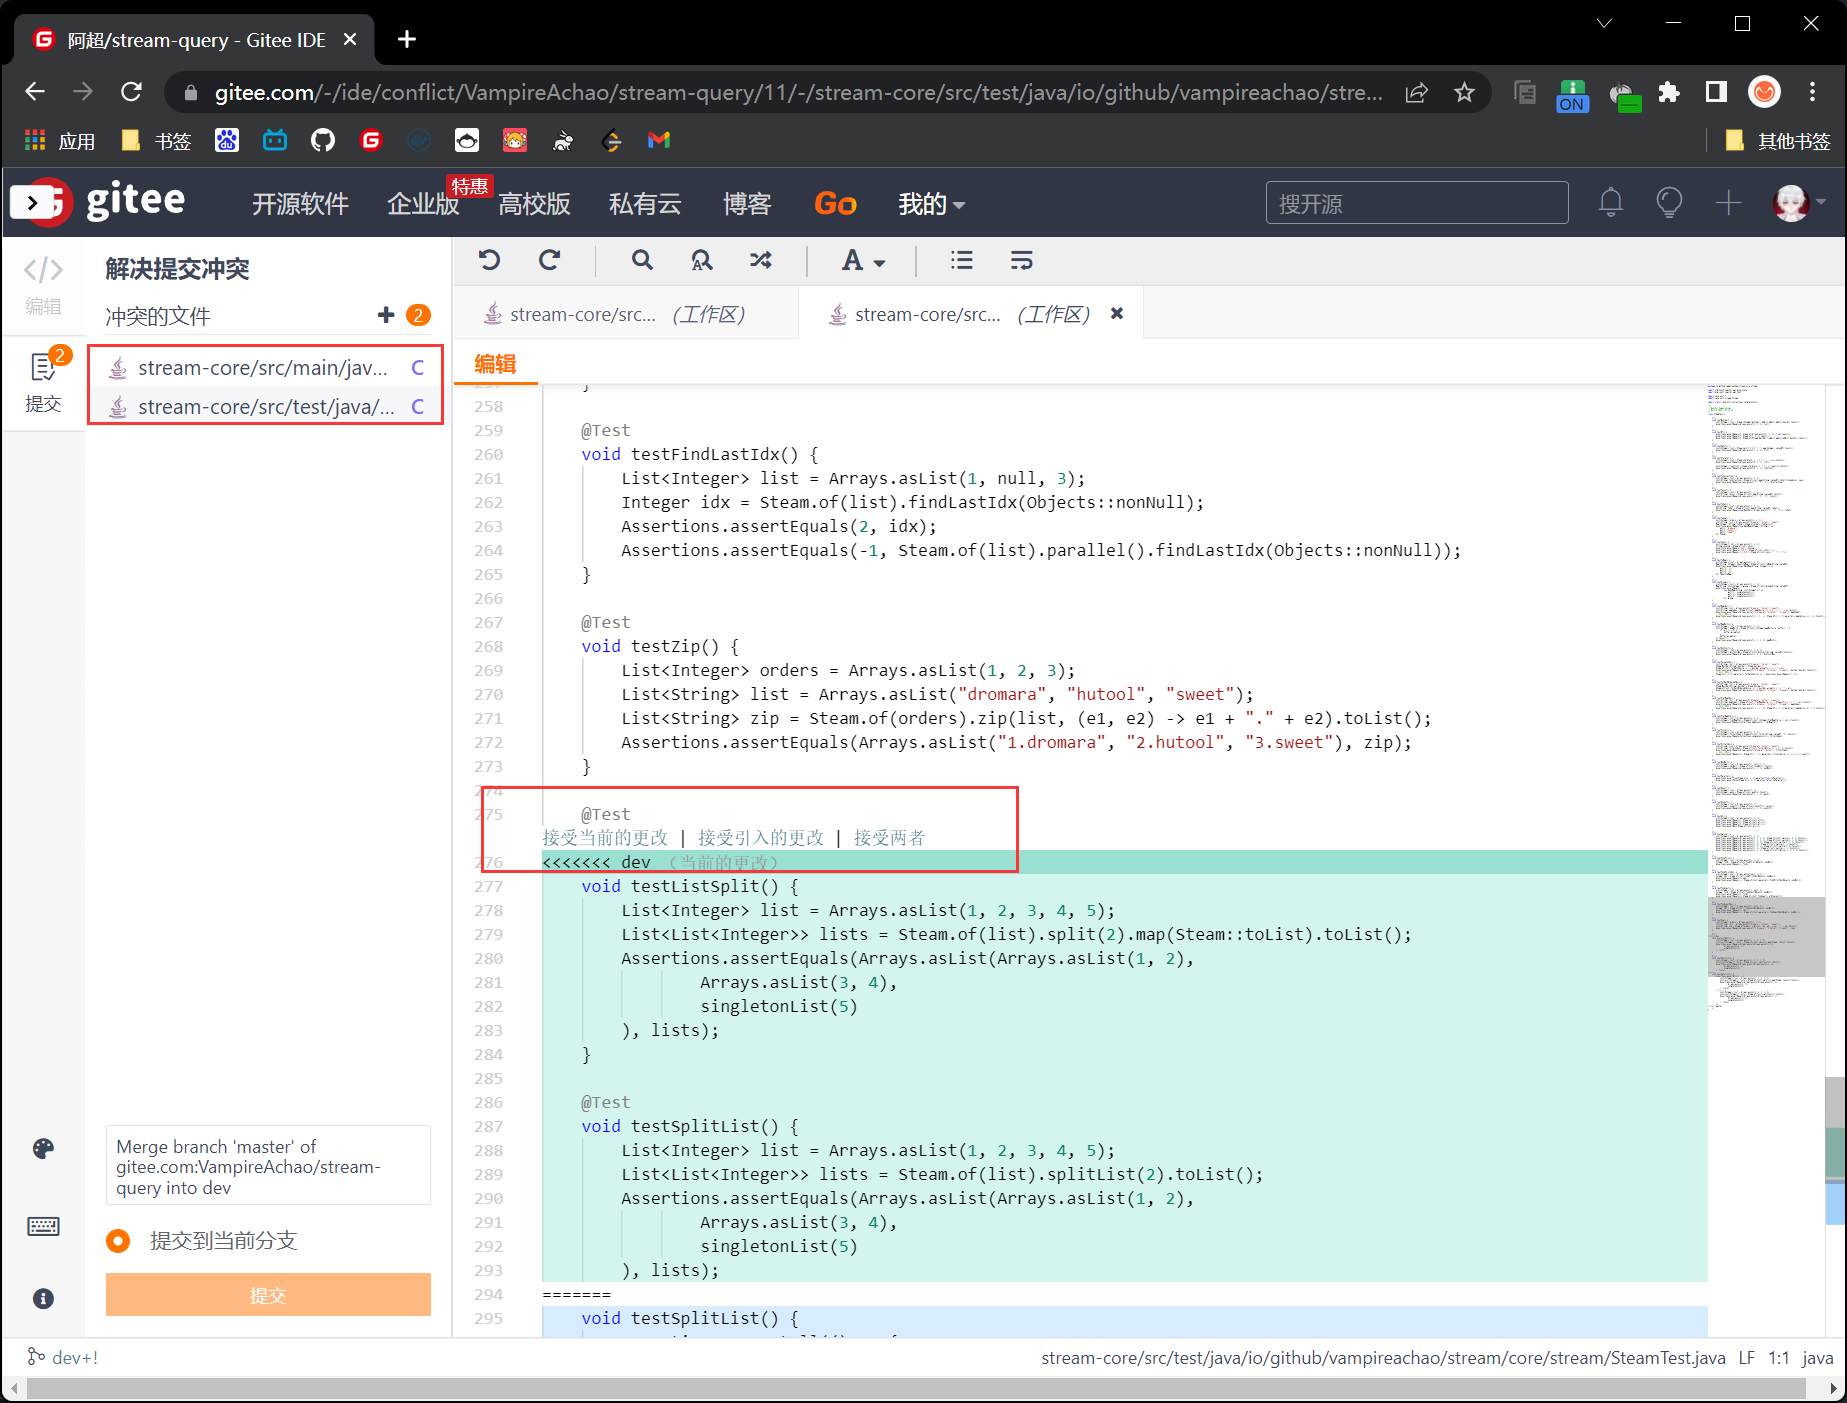This screenshot has height=1403, width=1847.
Task: Toggle word wrap icon in toolbar
Action: [x=1021, y=261]
